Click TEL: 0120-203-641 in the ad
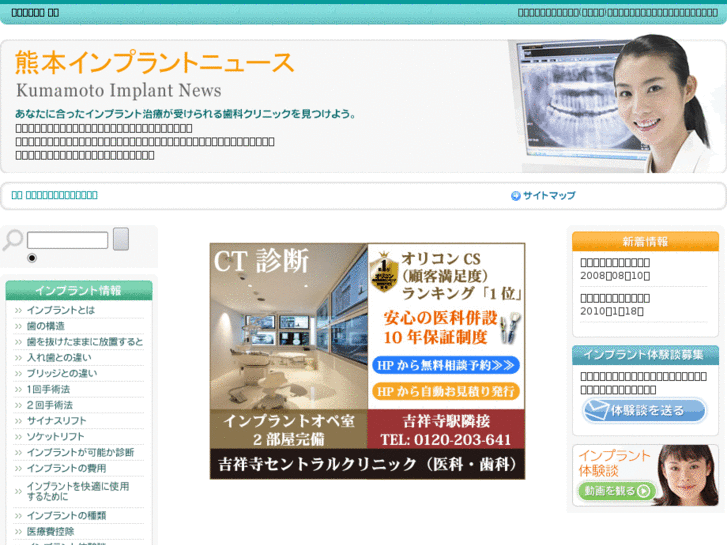This screenshot has width=727, height=545. tap(446, 439)
